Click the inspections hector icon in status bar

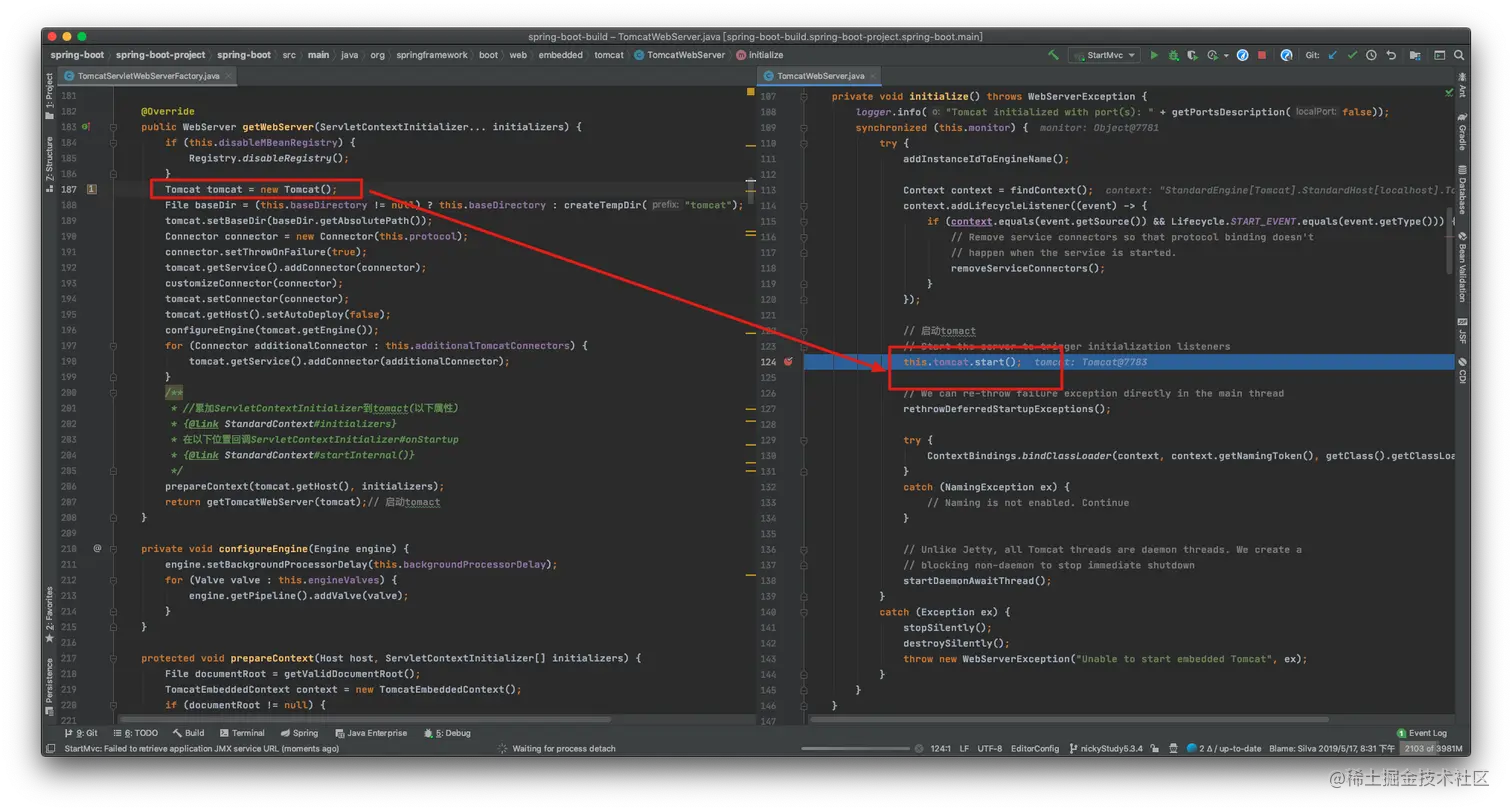tap(1173, 748)
